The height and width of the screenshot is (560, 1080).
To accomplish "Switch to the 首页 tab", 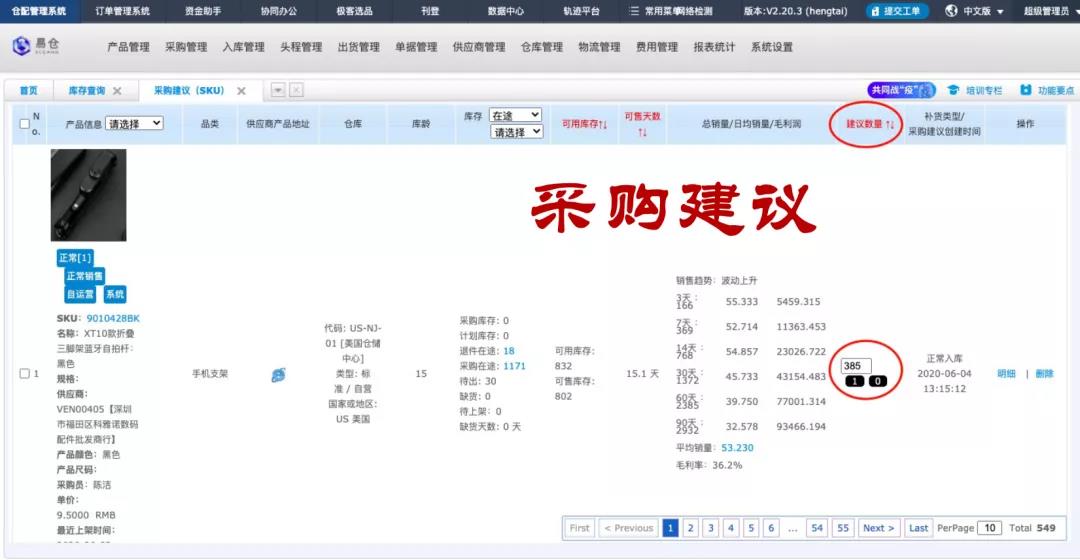I will point(29,91).
